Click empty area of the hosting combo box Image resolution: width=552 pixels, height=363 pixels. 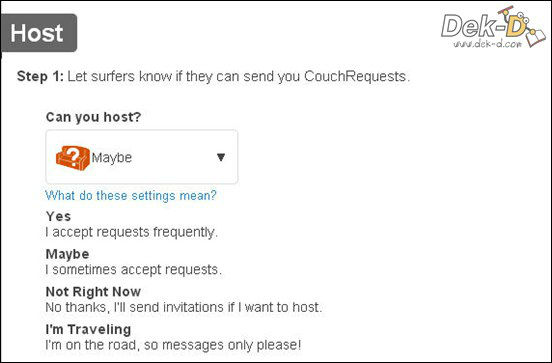point(172,157)
